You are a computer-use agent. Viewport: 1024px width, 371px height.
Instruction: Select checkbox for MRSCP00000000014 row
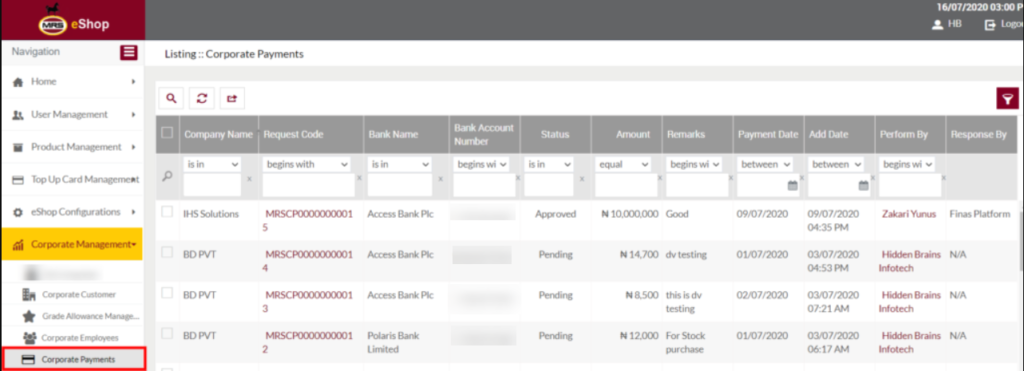(167, 252)
